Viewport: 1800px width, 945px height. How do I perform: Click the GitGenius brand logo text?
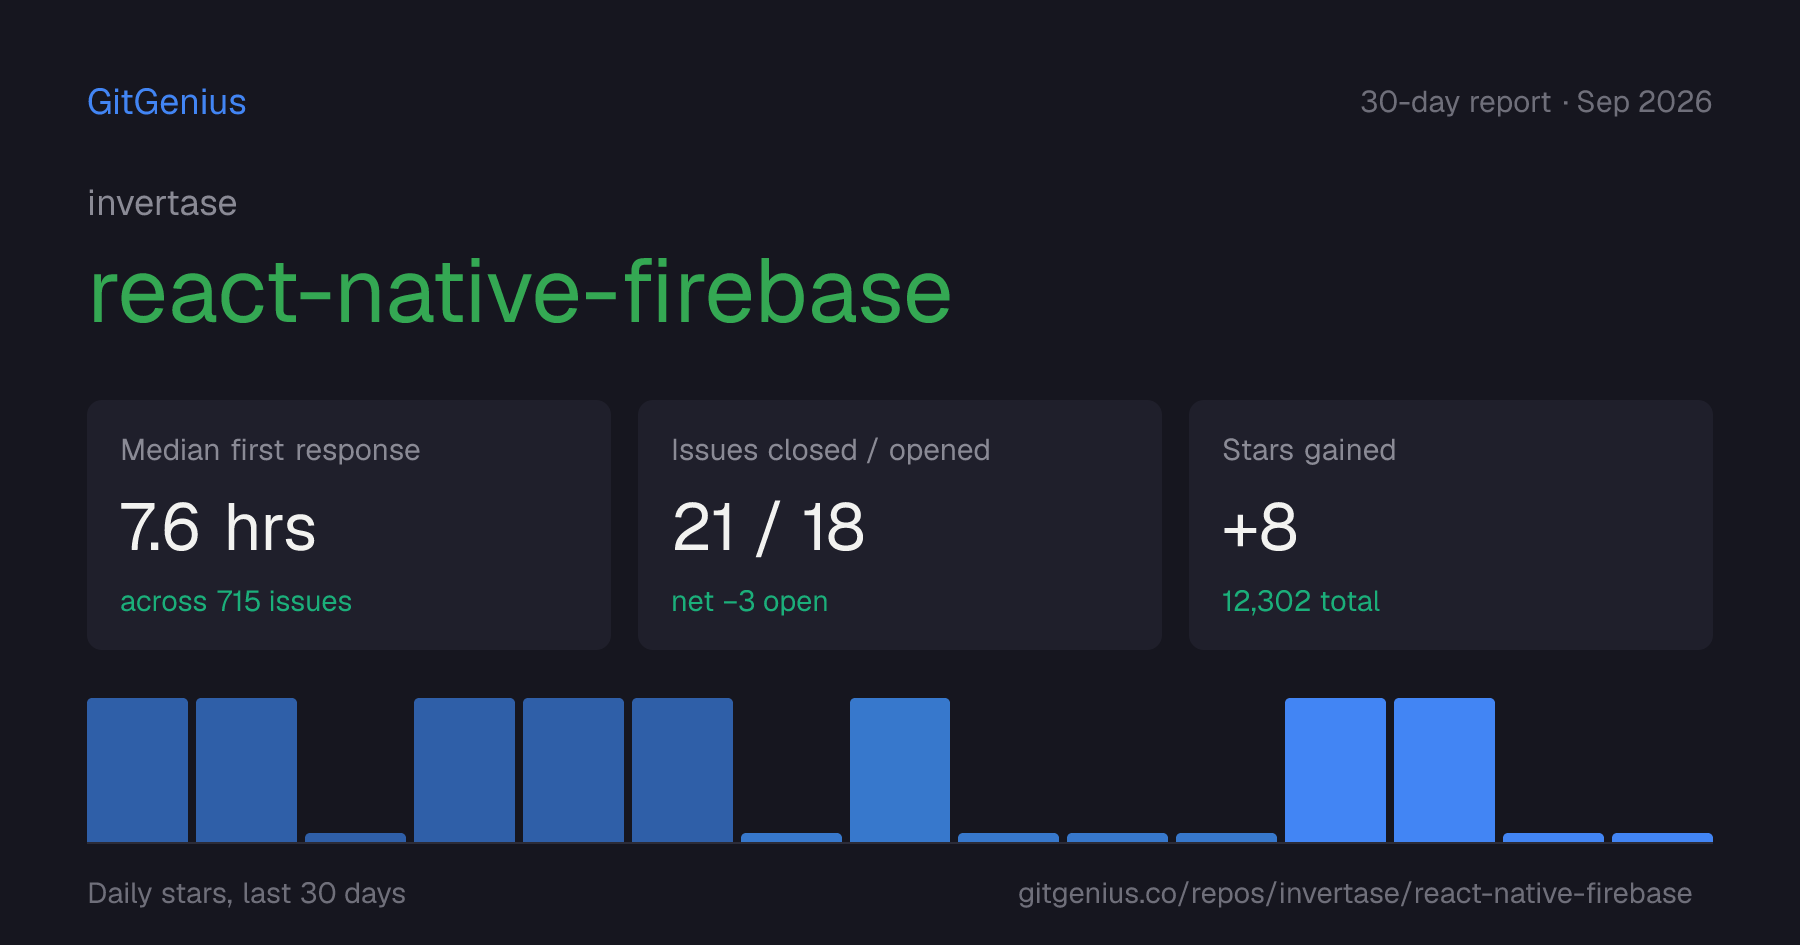click(166, 102)
